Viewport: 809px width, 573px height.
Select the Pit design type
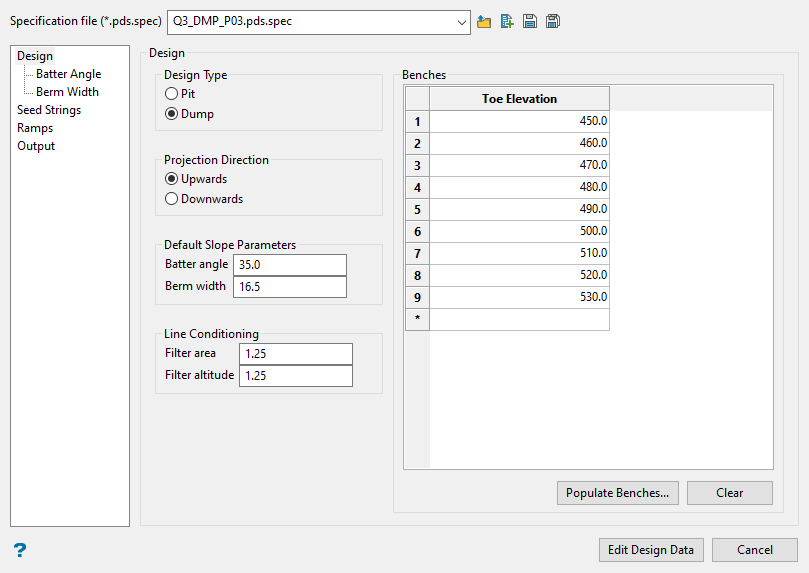pos(172,93)
